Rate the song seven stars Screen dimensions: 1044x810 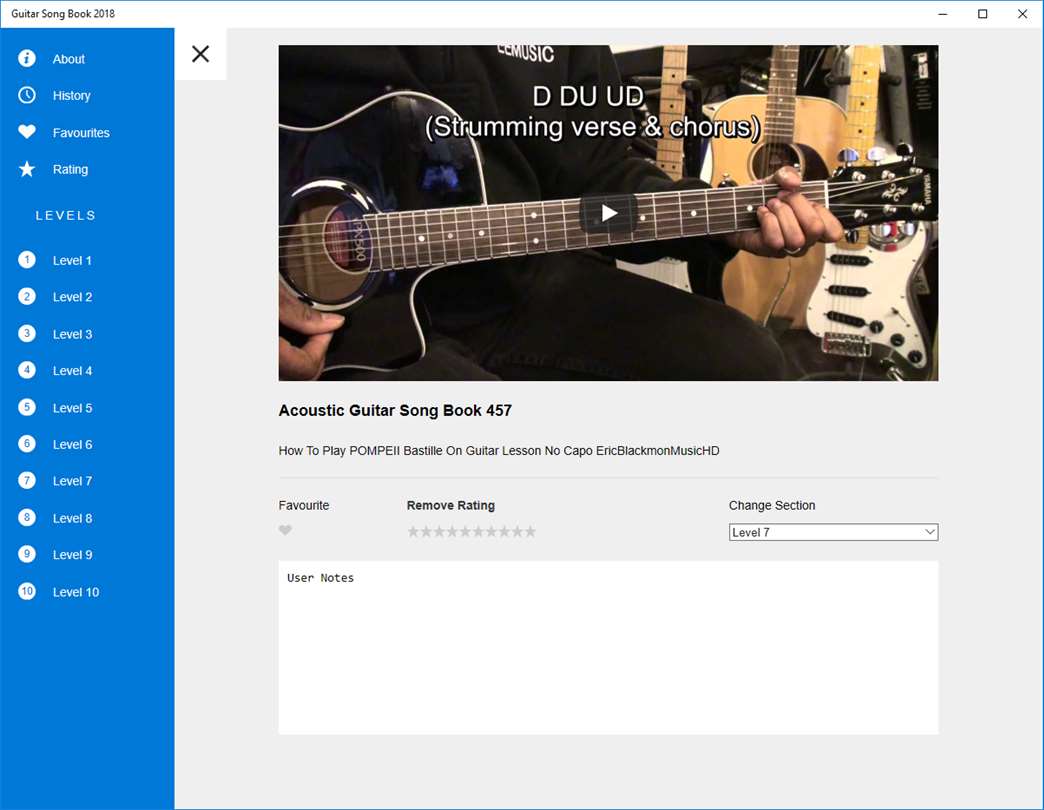491,531
